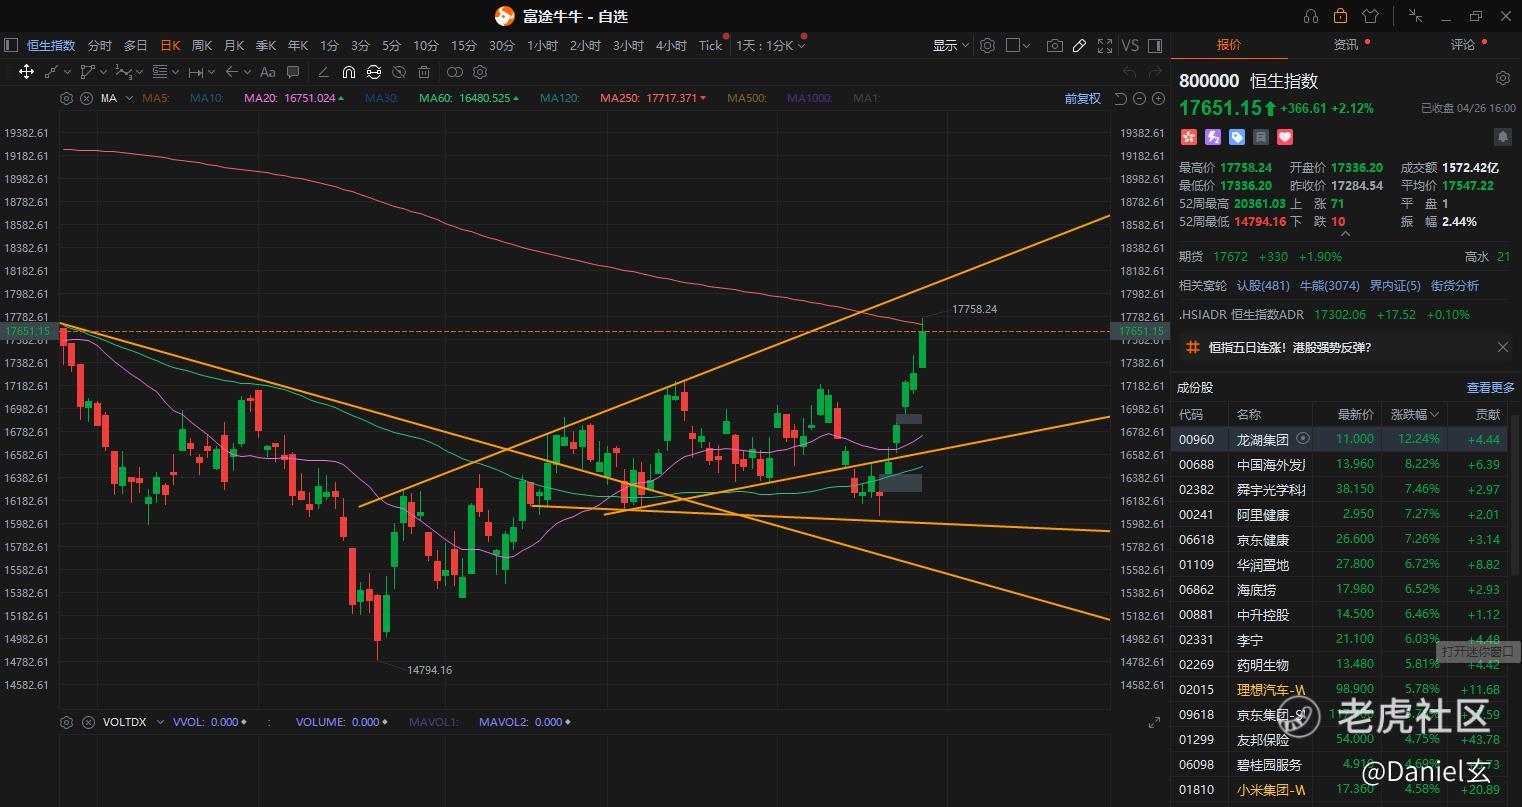Screen dimensions: 1522x807
Task: Click 查看更多 to view more constituents
Action: 1491,387
